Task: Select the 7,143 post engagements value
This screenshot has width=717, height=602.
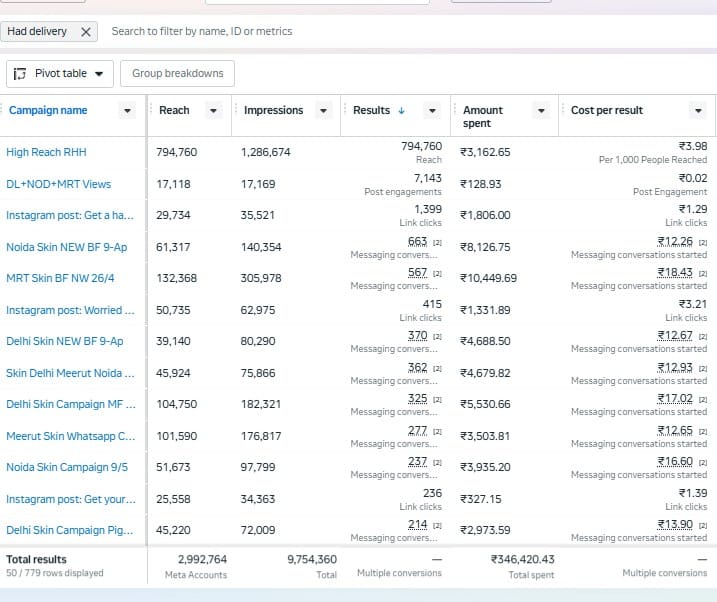Action: 428,178
